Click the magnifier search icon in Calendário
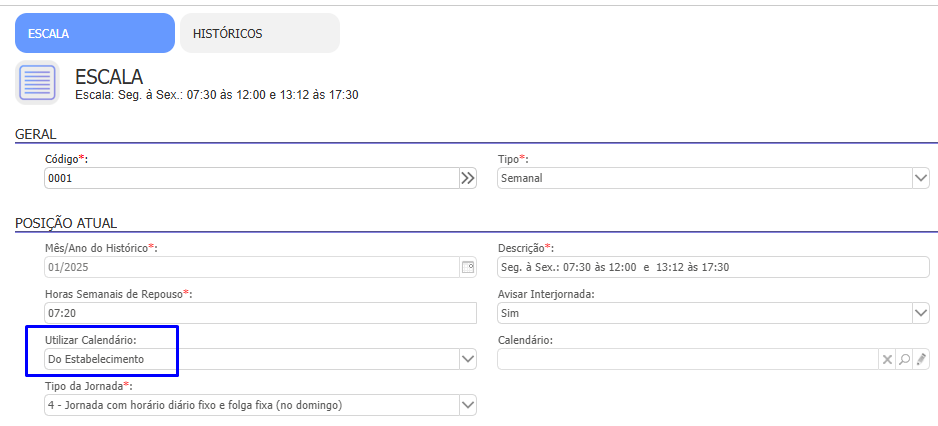This screenshot has height=426, width=938. tap(904, 359)
